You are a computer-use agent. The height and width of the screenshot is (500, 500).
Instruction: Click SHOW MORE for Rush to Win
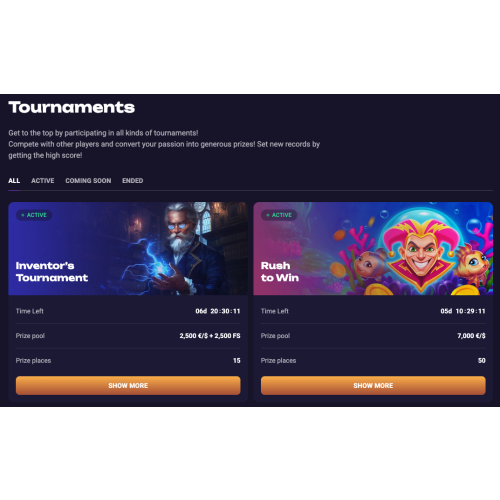pos(373,386)
